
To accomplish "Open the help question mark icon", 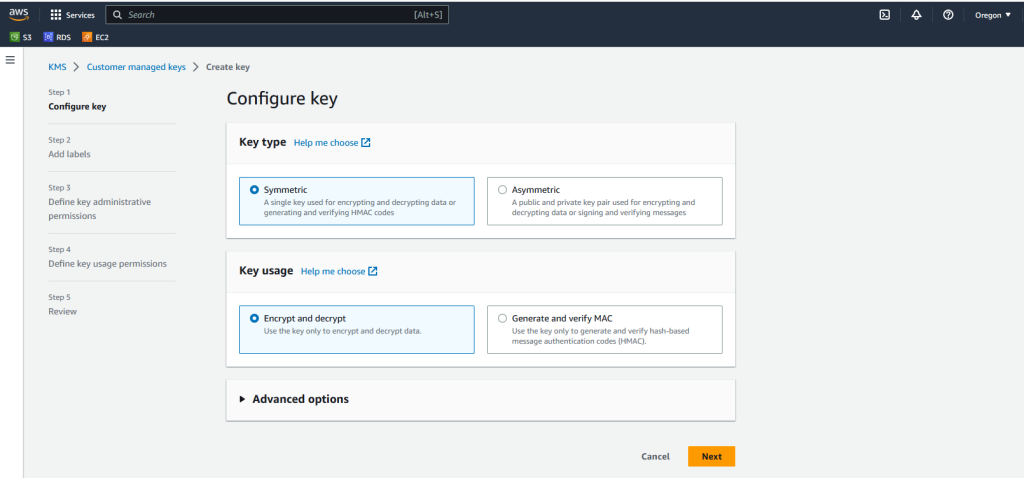I will click(x=948, y=15).
